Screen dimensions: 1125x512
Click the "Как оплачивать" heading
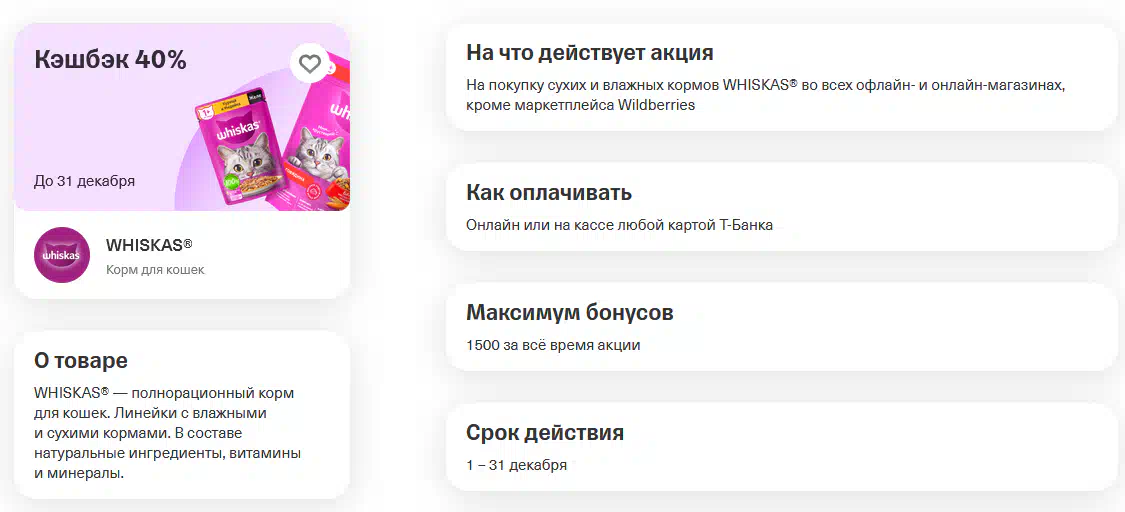tap(549, 193)
